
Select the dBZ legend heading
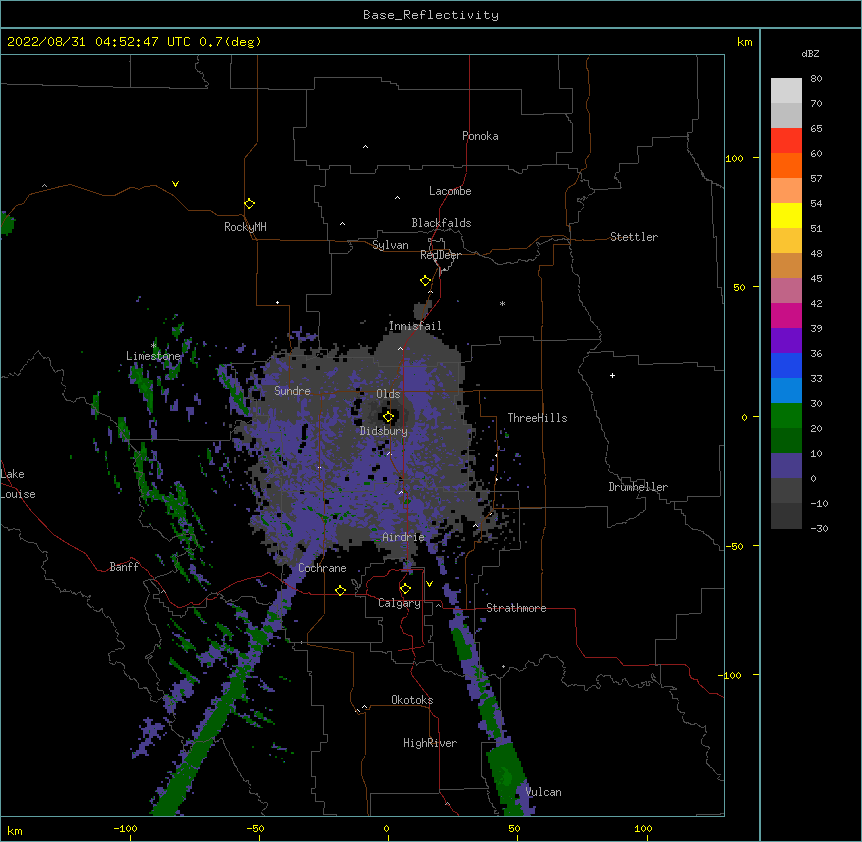coord(810,53)
